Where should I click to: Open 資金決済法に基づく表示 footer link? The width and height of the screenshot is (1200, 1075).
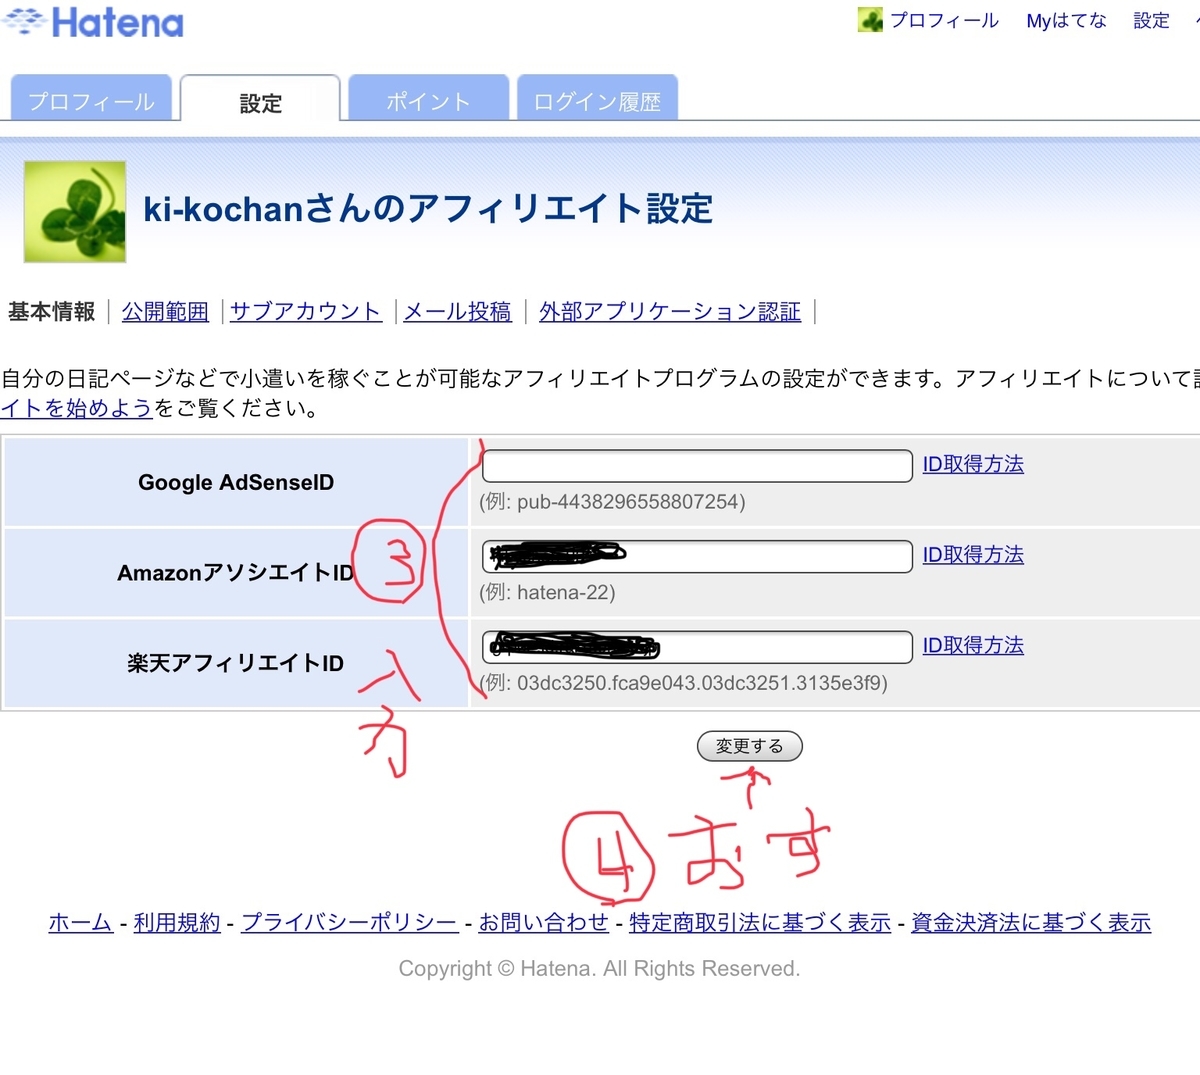click(1031, 923)
